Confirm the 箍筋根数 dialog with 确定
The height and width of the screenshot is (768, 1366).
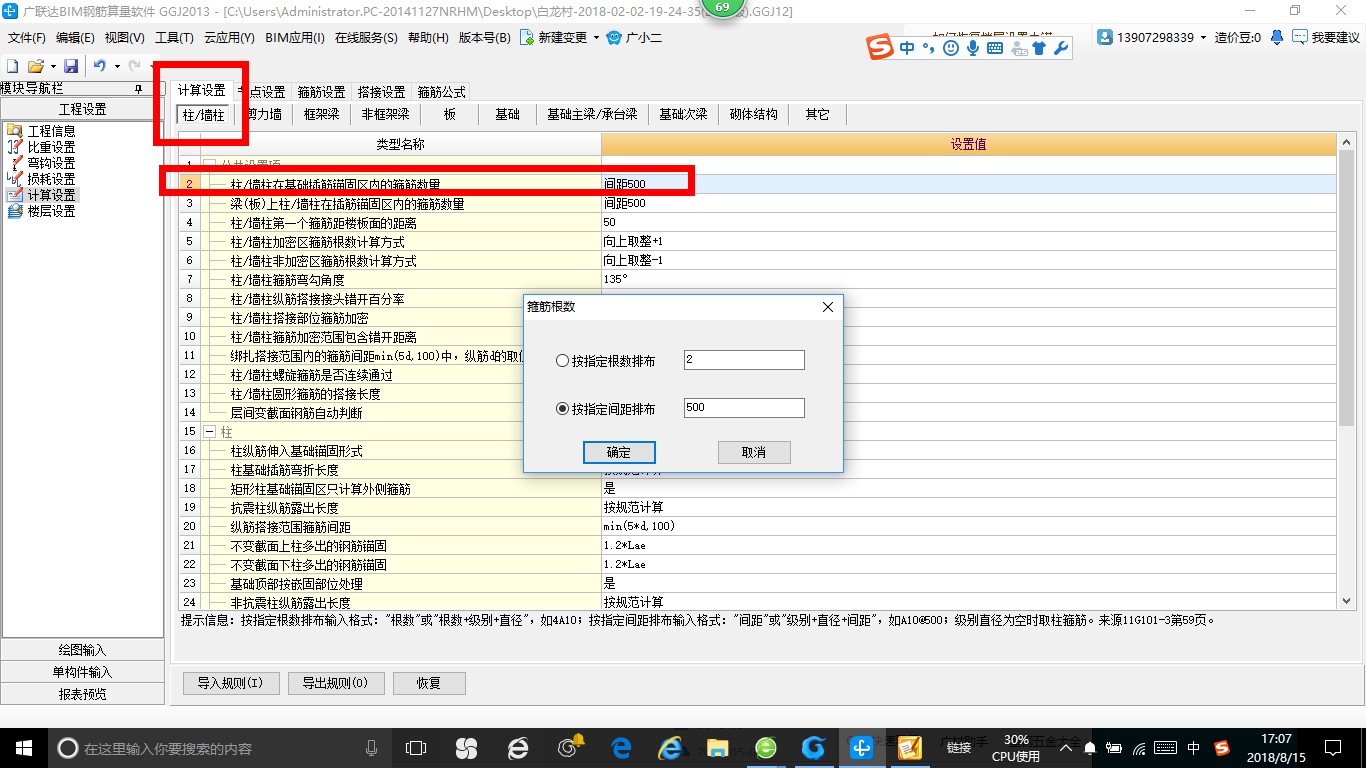(619, 452)
